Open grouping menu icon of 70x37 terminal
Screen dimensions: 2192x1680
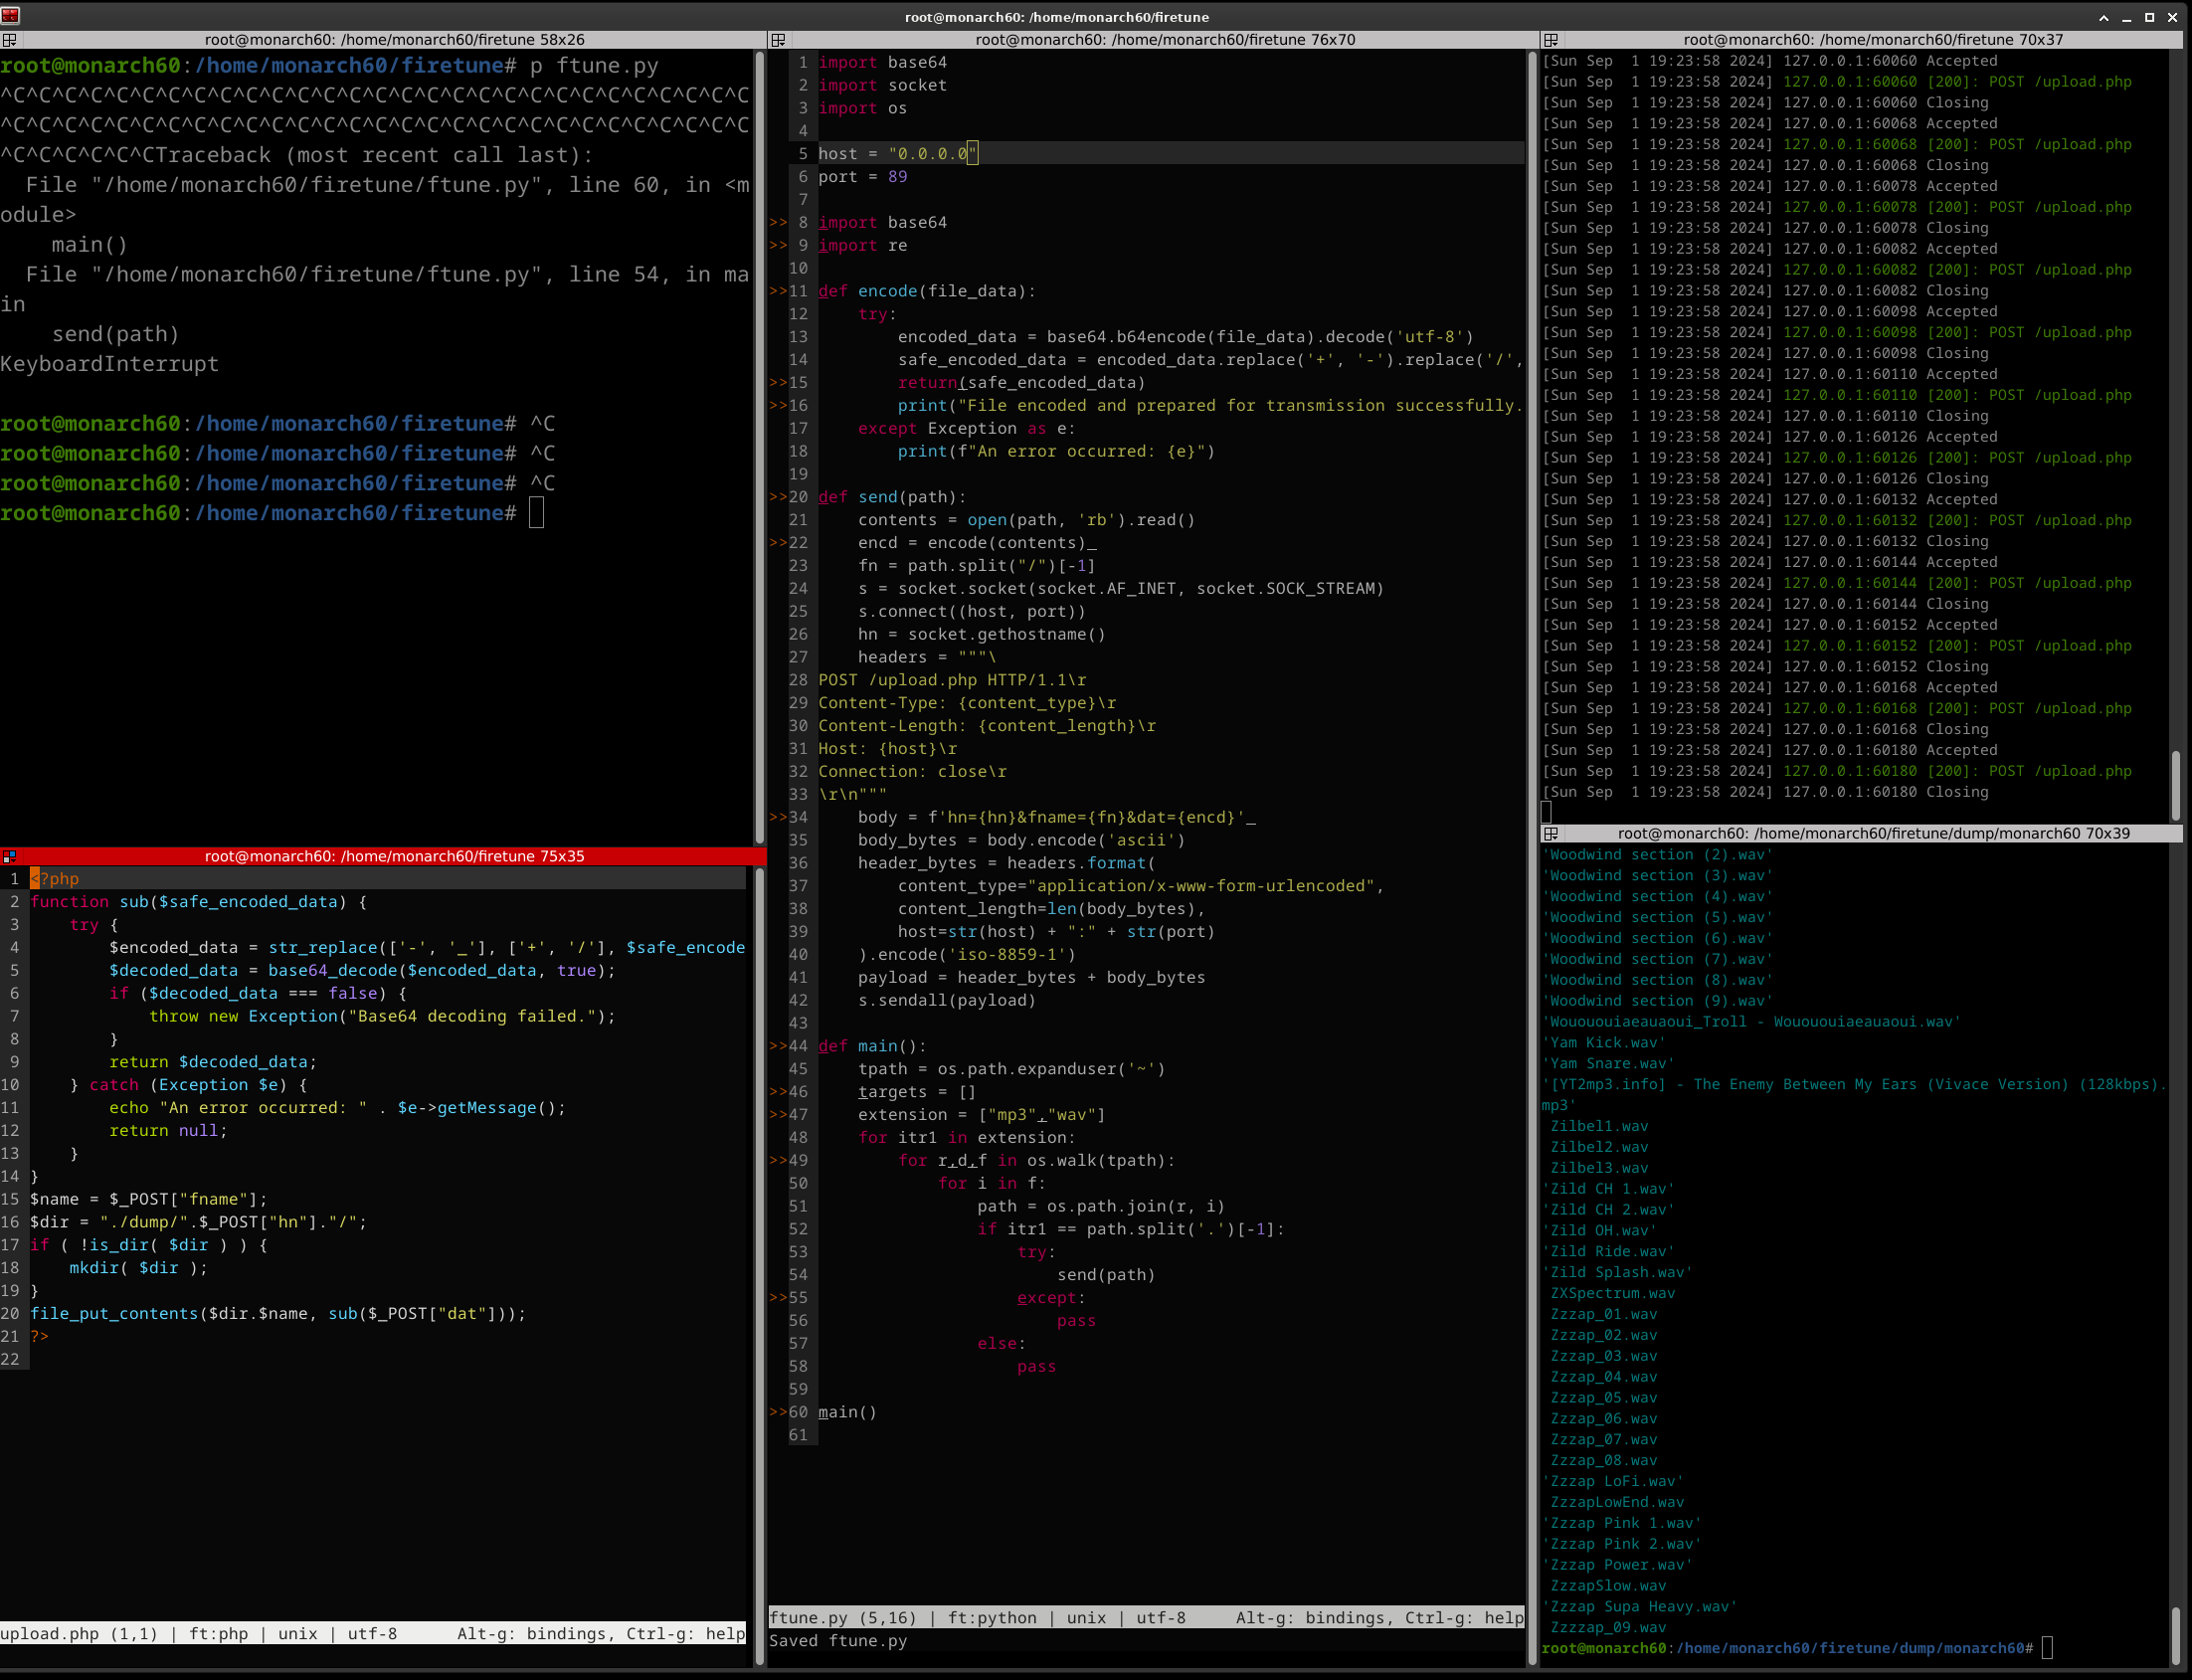(1551, 40)
